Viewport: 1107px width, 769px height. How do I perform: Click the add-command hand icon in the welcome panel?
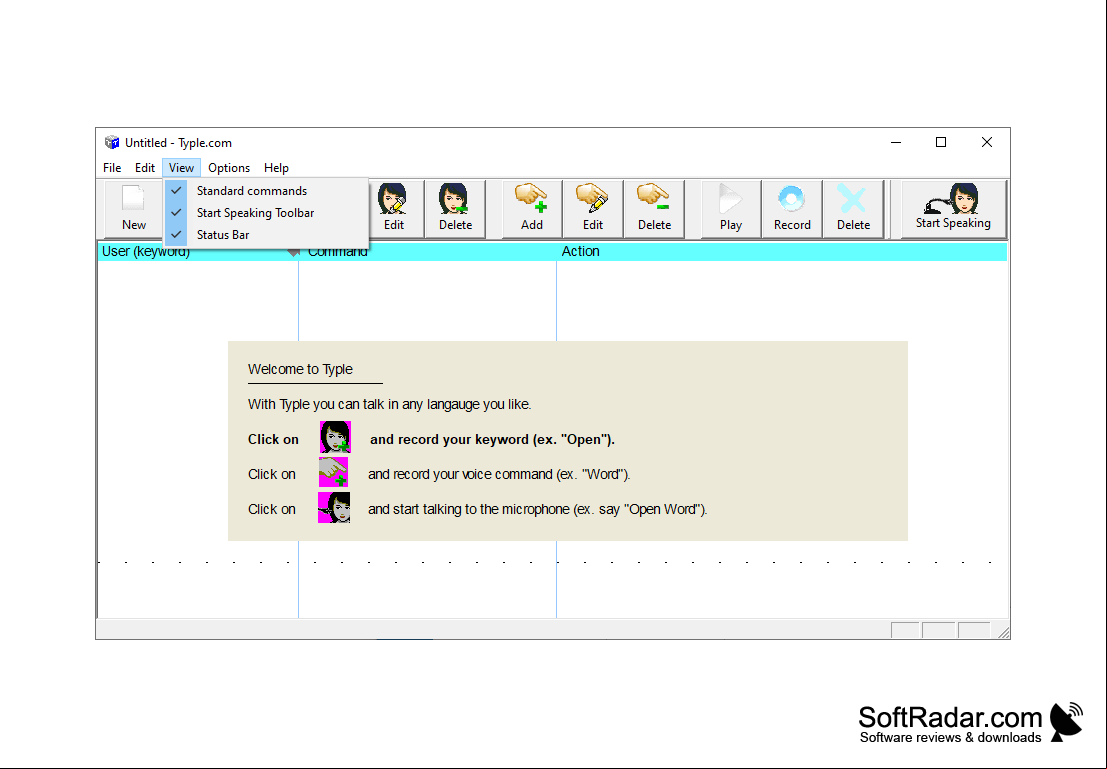333,472
